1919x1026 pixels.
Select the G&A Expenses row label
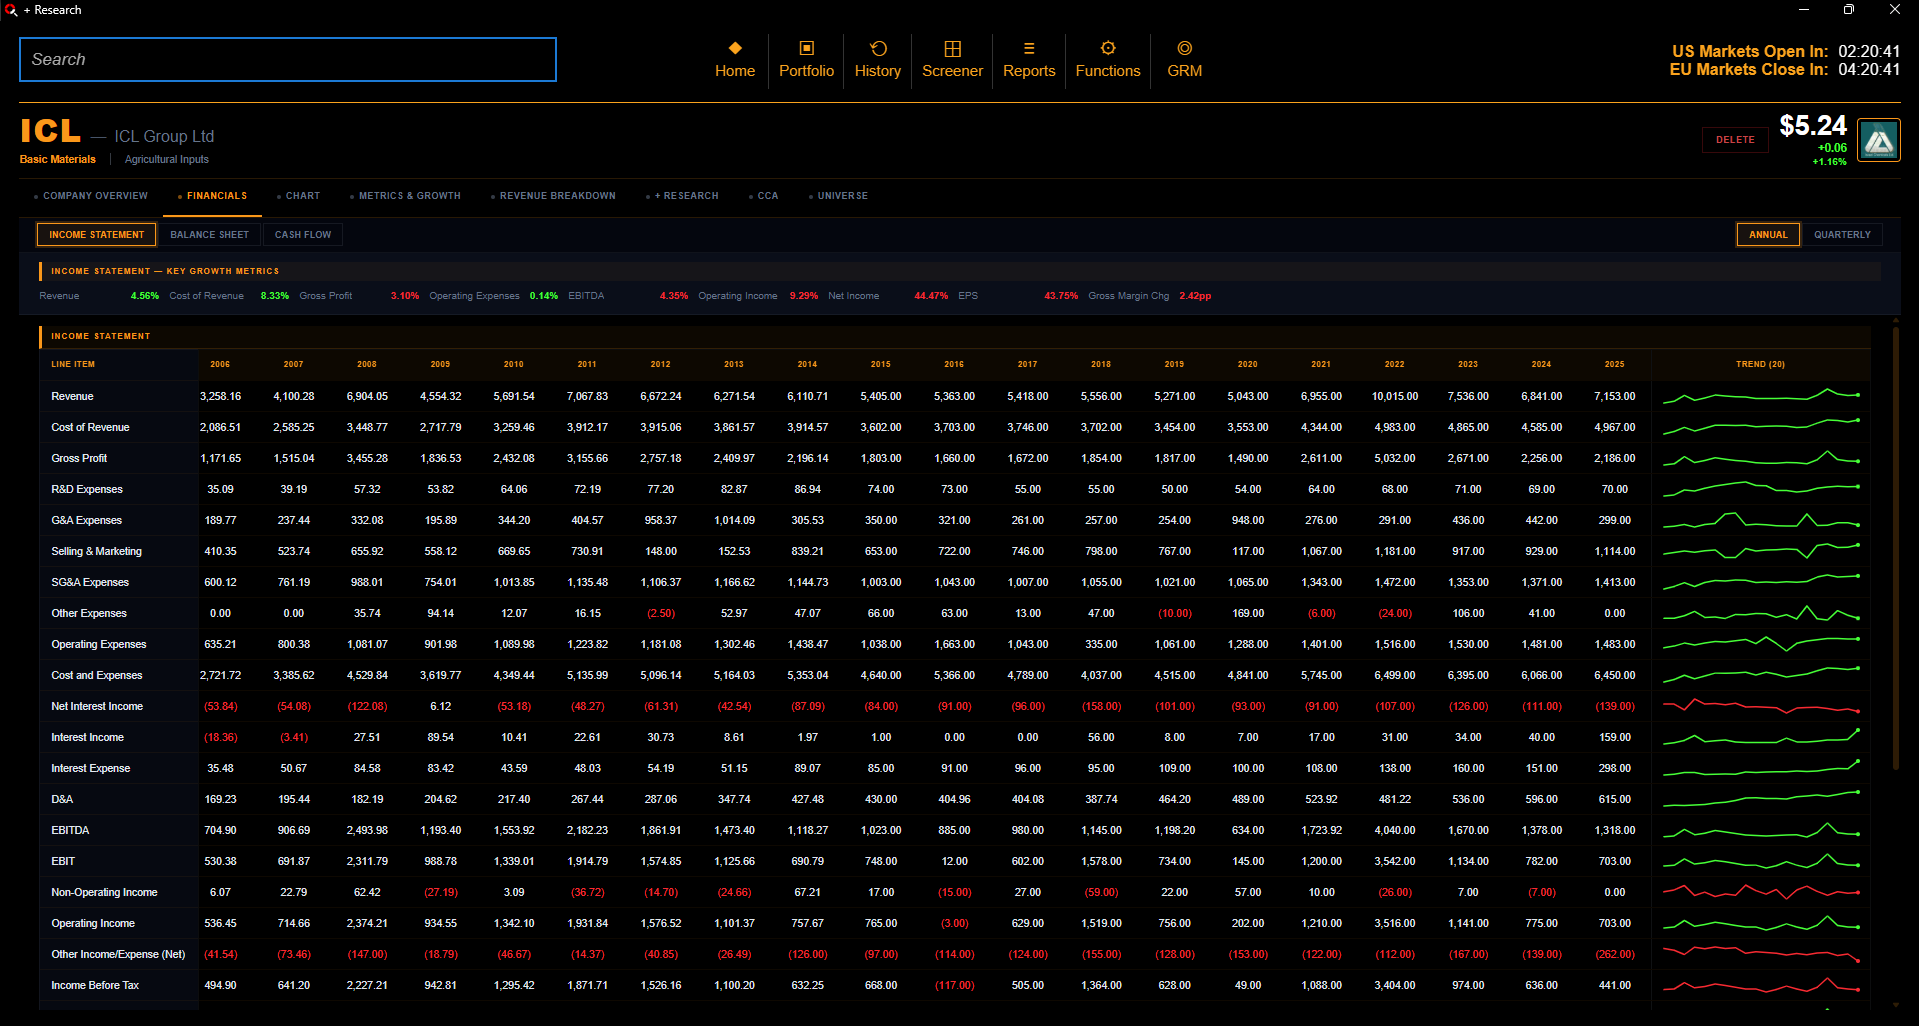pyautogui.click(x=86, y=521)
